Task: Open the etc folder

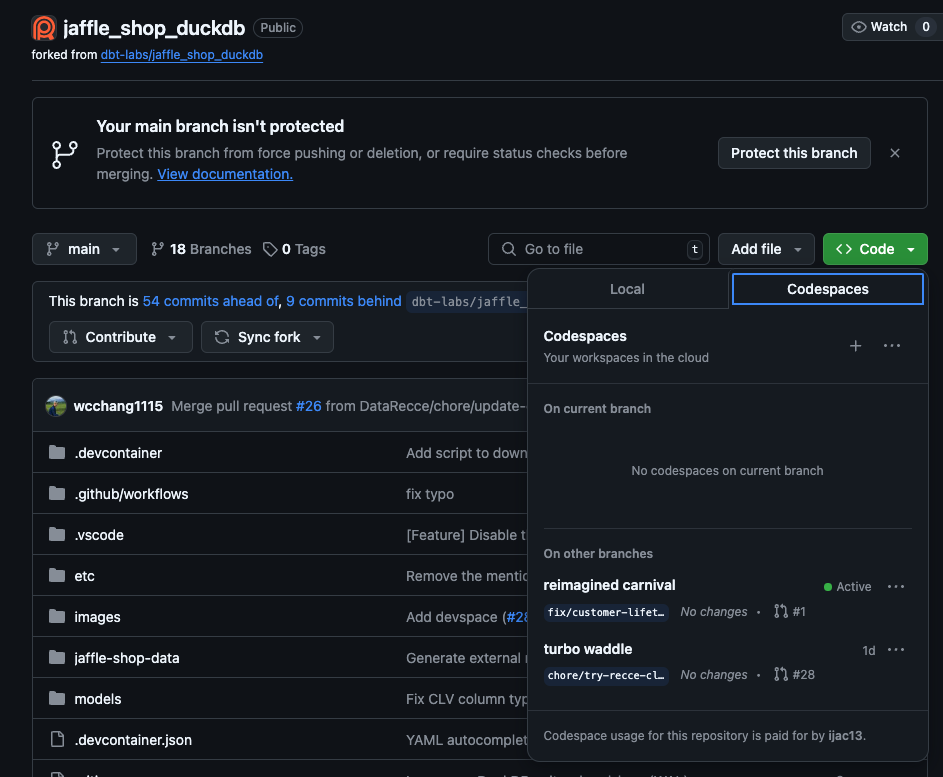Action: coord(84,576)
